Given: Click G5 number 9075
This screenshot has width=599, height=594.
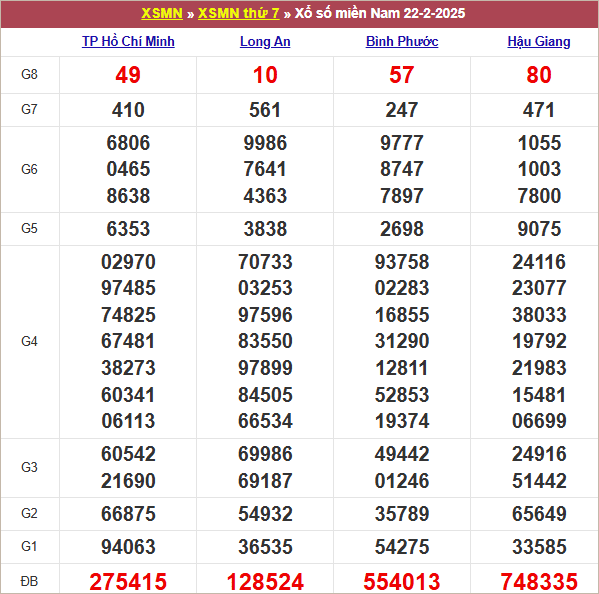Looking at the screenshot, I should [539, 229].
